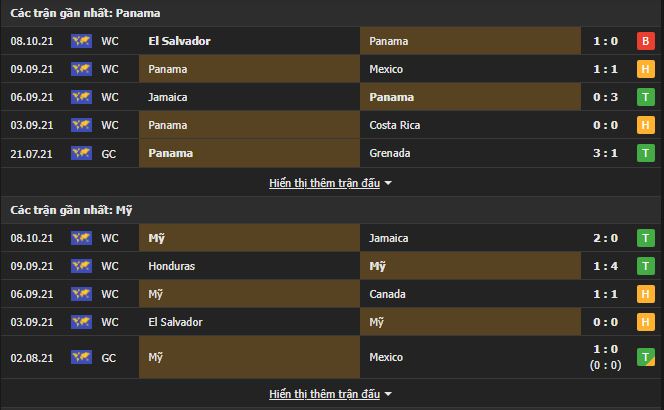Image resolution: width=664 pixels, height=410 pixels.
Task: Click the flag icon on Mỹ vs Mexico row
Action: [81, 357]
